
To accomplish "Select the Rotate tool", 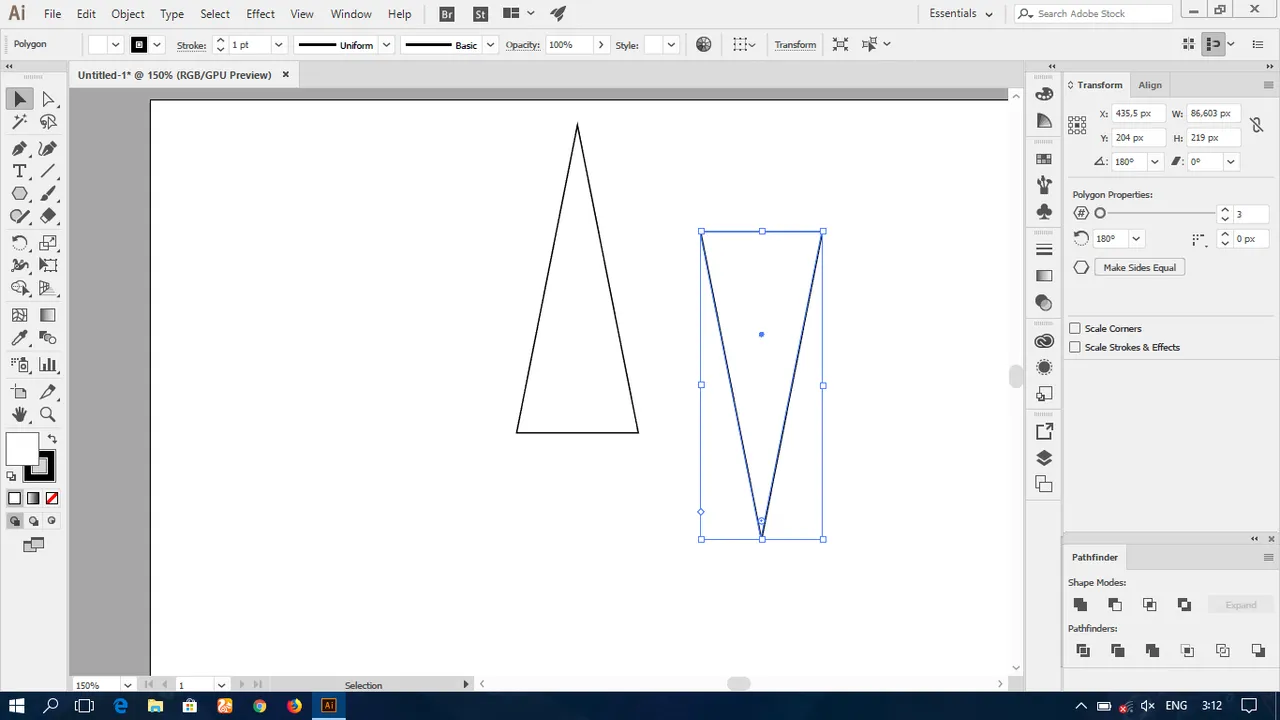I will [x=20, y=243].
